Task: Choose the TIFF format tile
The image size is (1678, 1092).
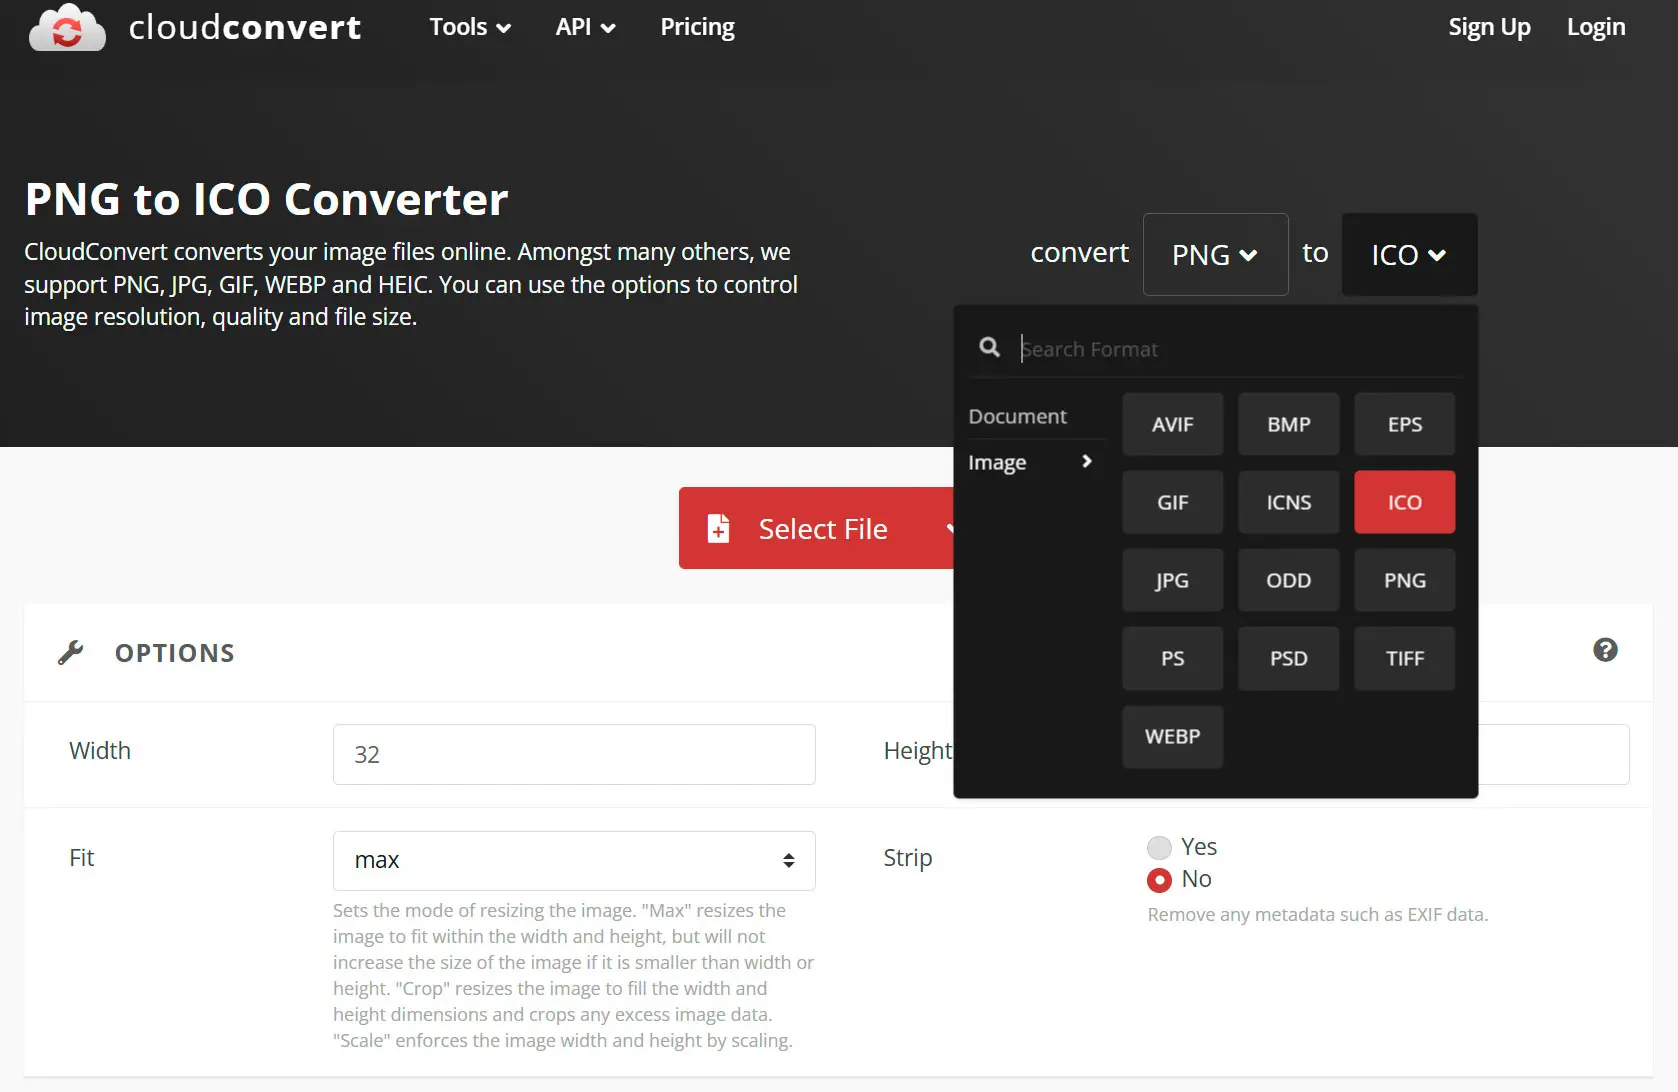Action: pyautogui.click(x=1404, y=658)
